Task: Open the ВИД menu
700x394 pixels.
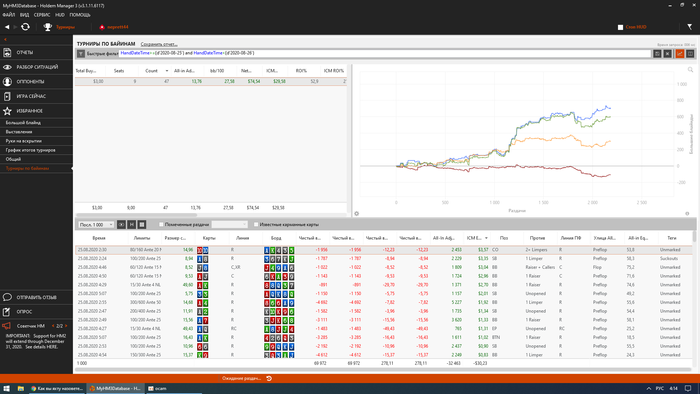Action: coord(24,15)
